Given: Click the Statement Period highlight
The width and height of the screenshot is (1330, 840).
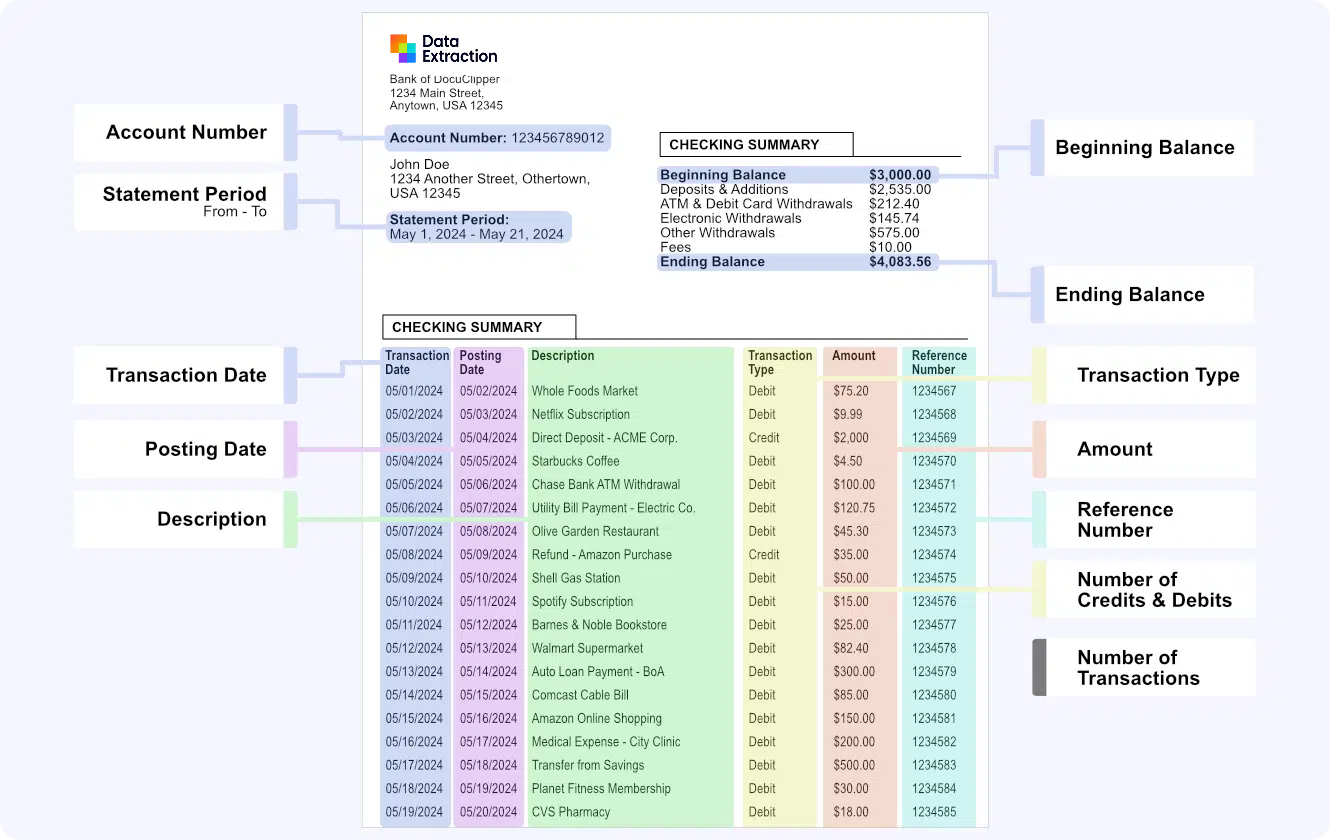Looking at the screenshot, I should click(479, 227).
